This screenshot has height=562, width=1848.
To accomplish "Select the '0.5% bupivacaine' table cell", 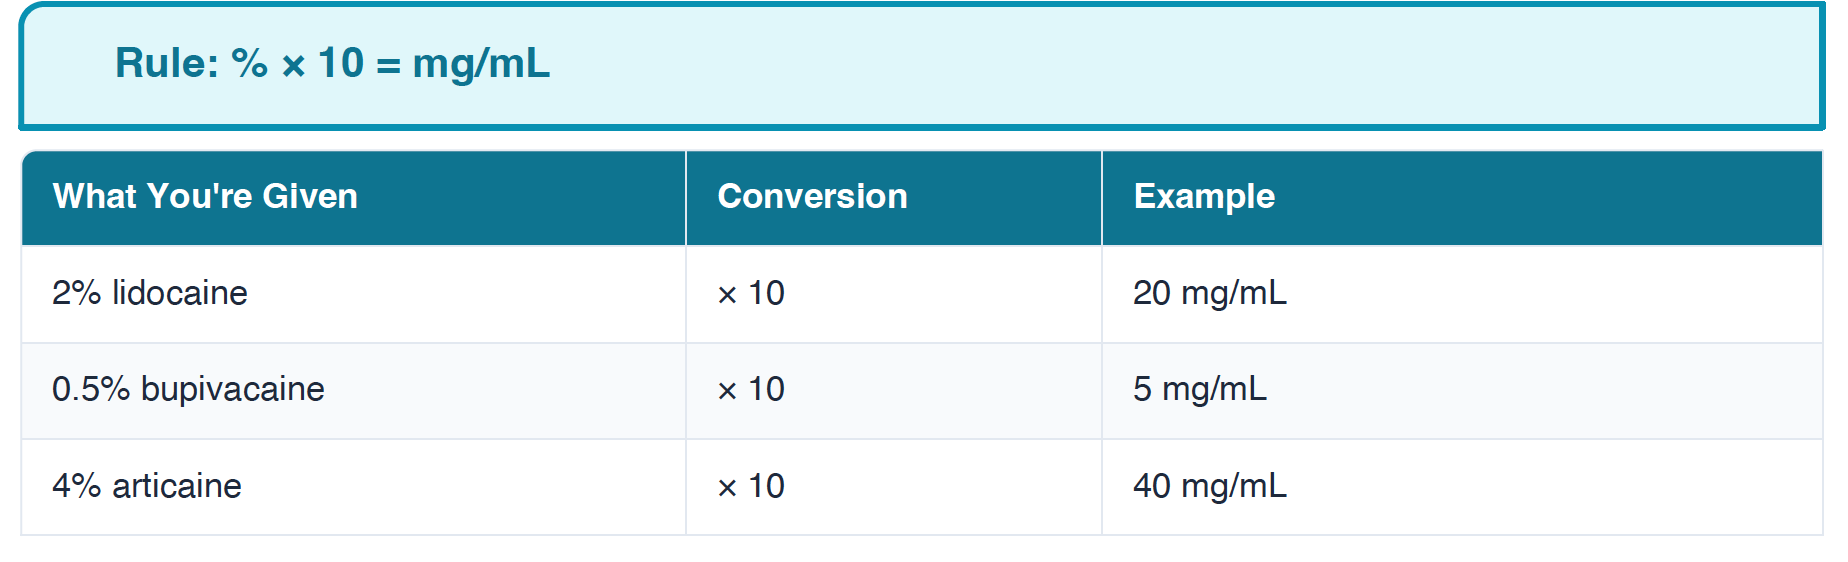I will [188, 389].
